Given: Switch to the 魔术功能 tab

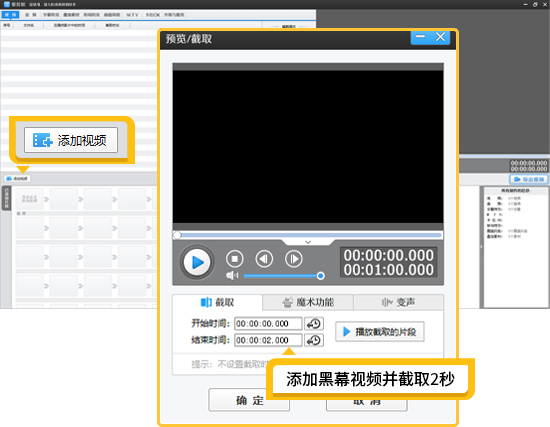Looking at the screenshot, I should tap(308, 302).
